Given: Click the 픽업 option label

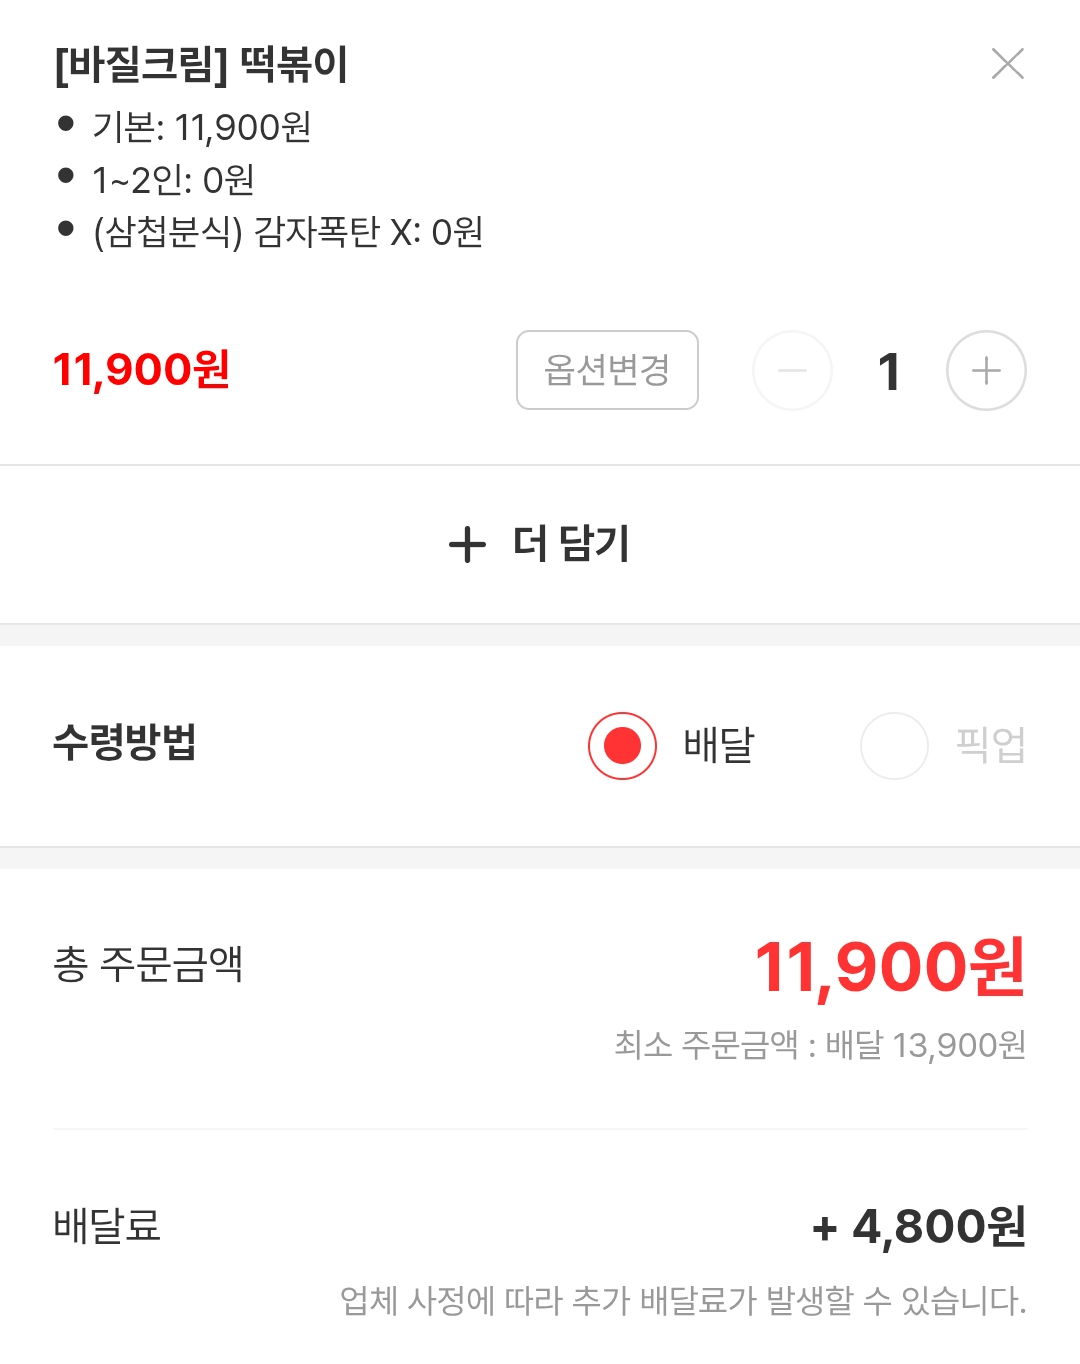Looking at the screenshot, I should click(x=990, y=745).
